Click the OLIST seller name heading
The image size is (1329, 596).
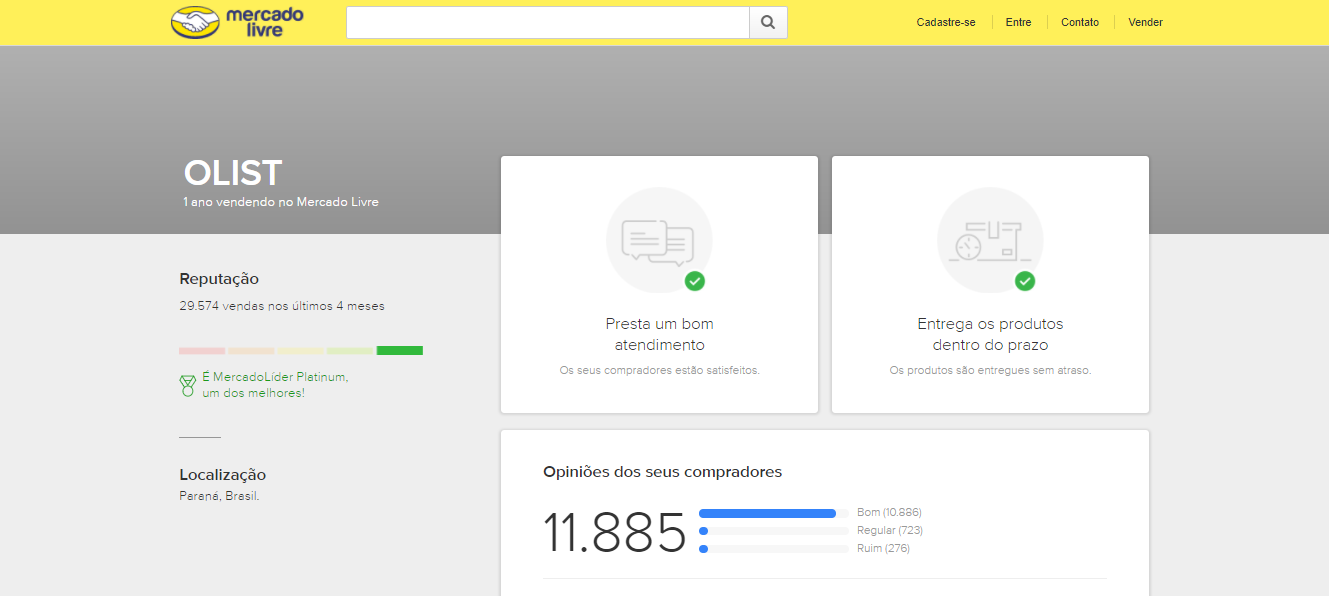pos(233,173)
